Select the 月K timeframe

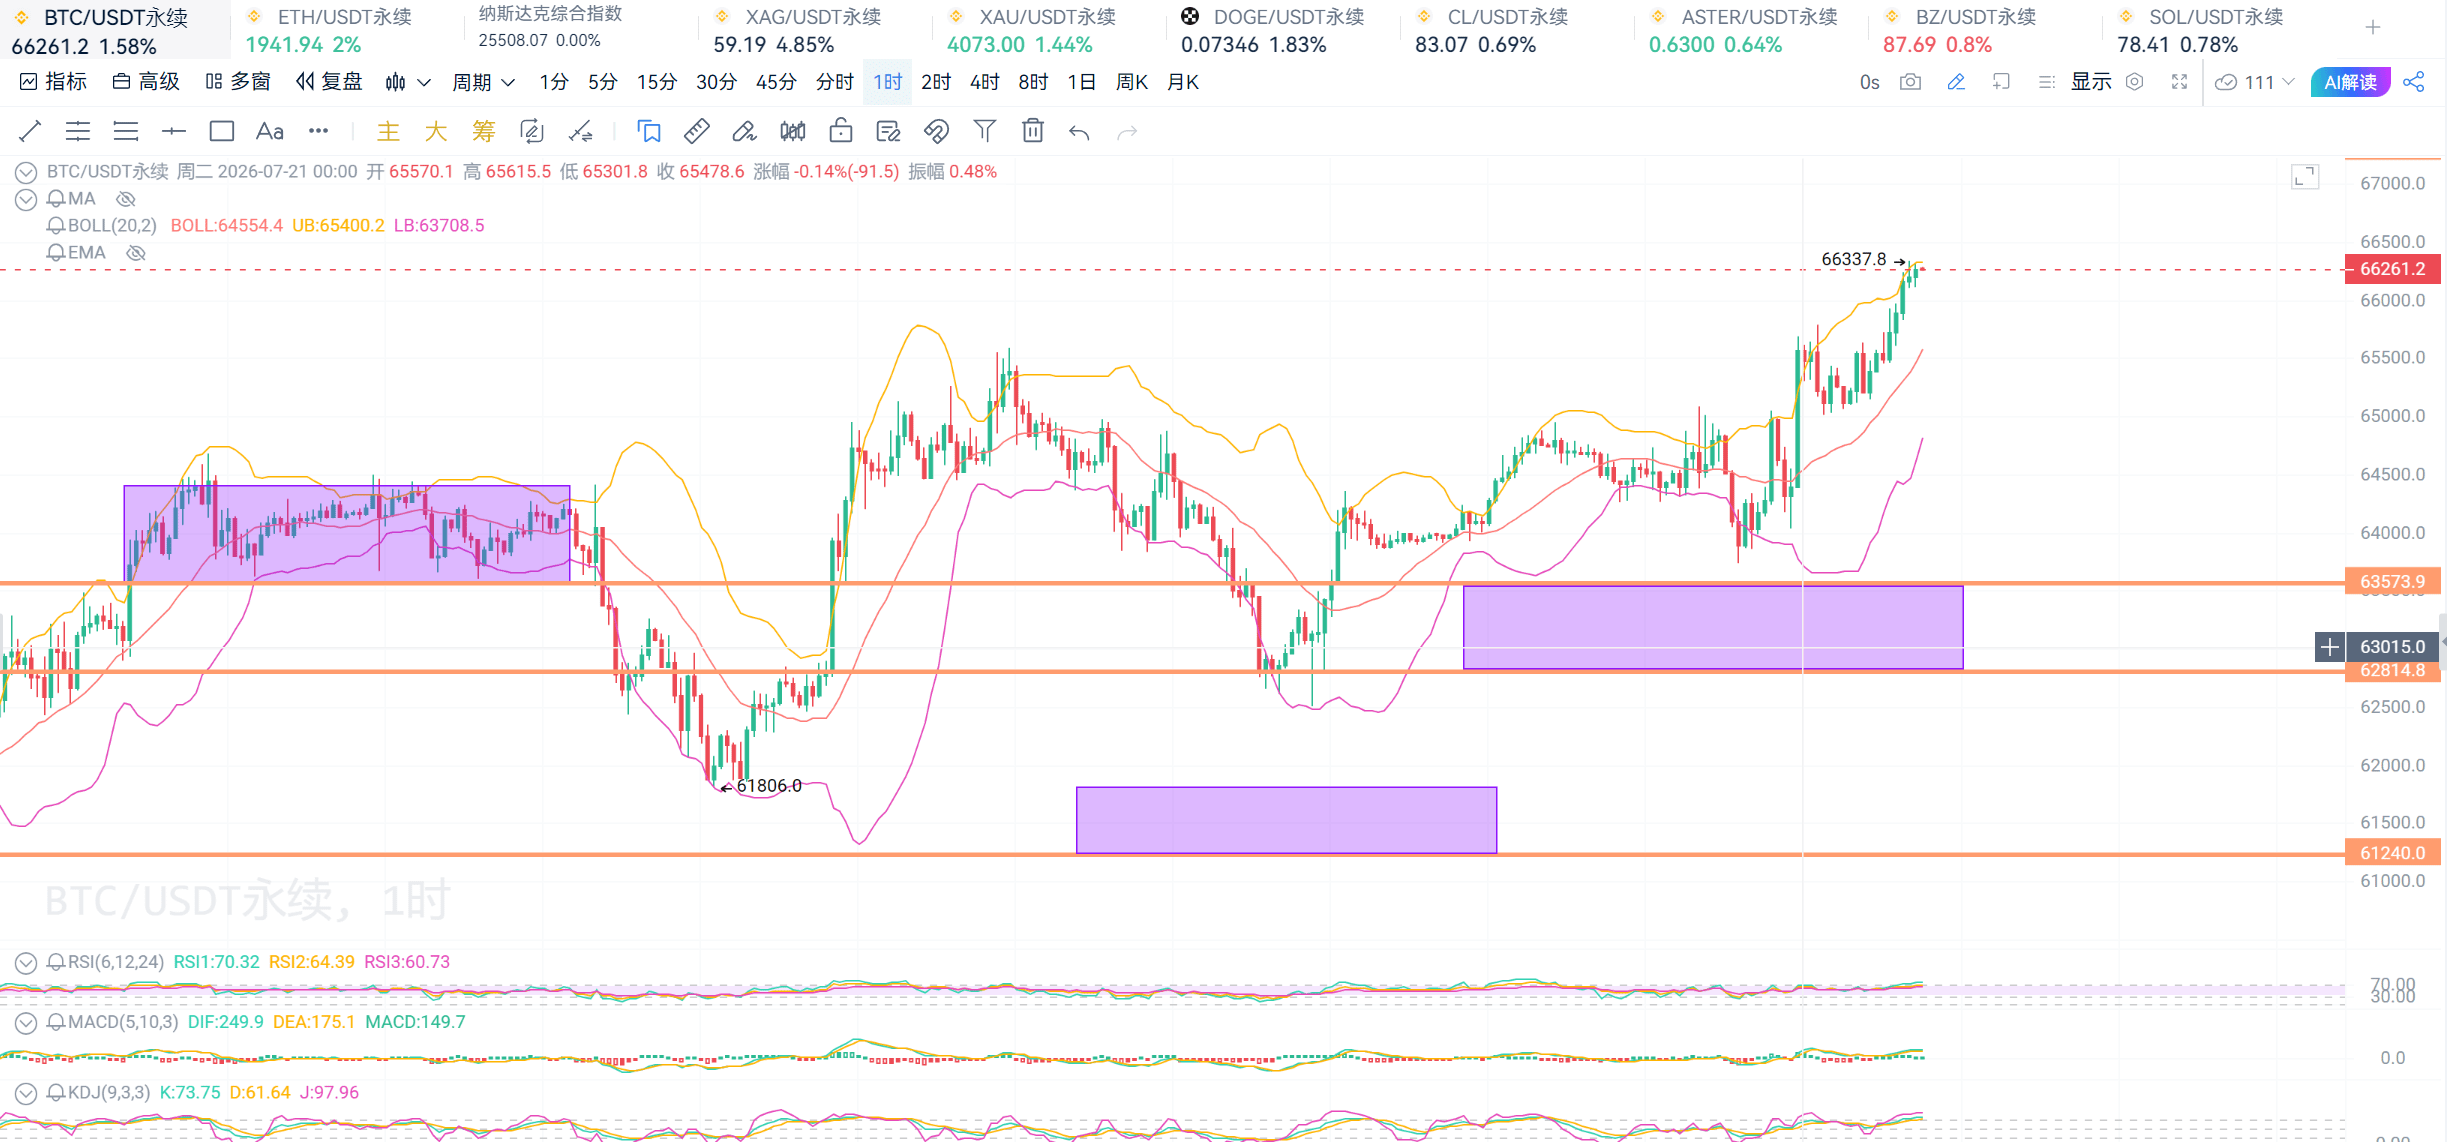(x=1183, y=82)
